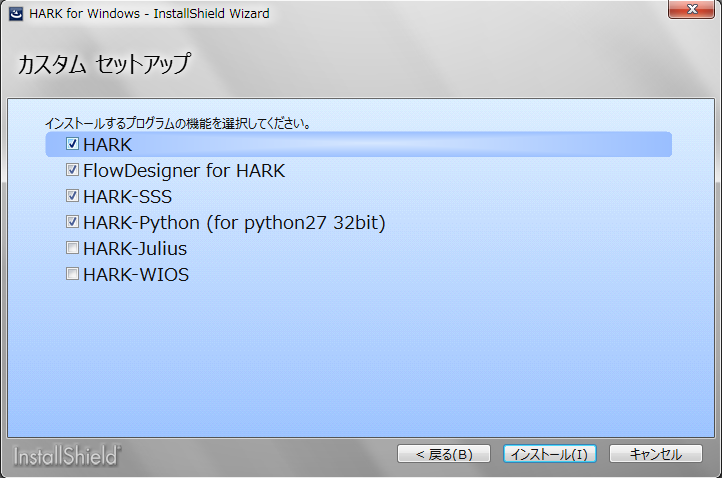Viewport: 722px width, 478px height.
Task: Toggle the FlowDesigner for HARK checkbox
Action: tap(72, 170)
